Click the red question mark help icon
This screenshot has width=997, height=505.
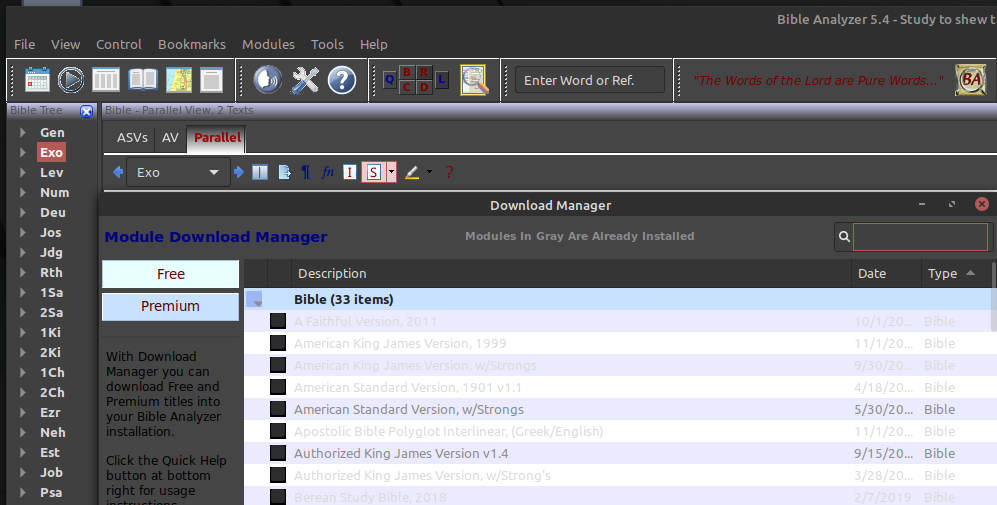449,172
